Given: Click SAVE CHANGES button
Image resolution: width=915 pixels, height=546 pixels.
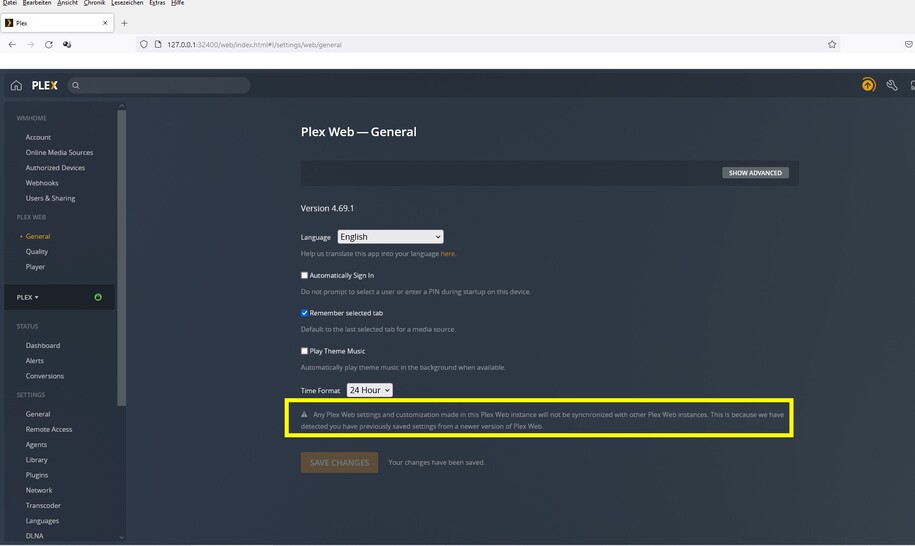Looking at the screenshot, I should (x=339, y=463).
